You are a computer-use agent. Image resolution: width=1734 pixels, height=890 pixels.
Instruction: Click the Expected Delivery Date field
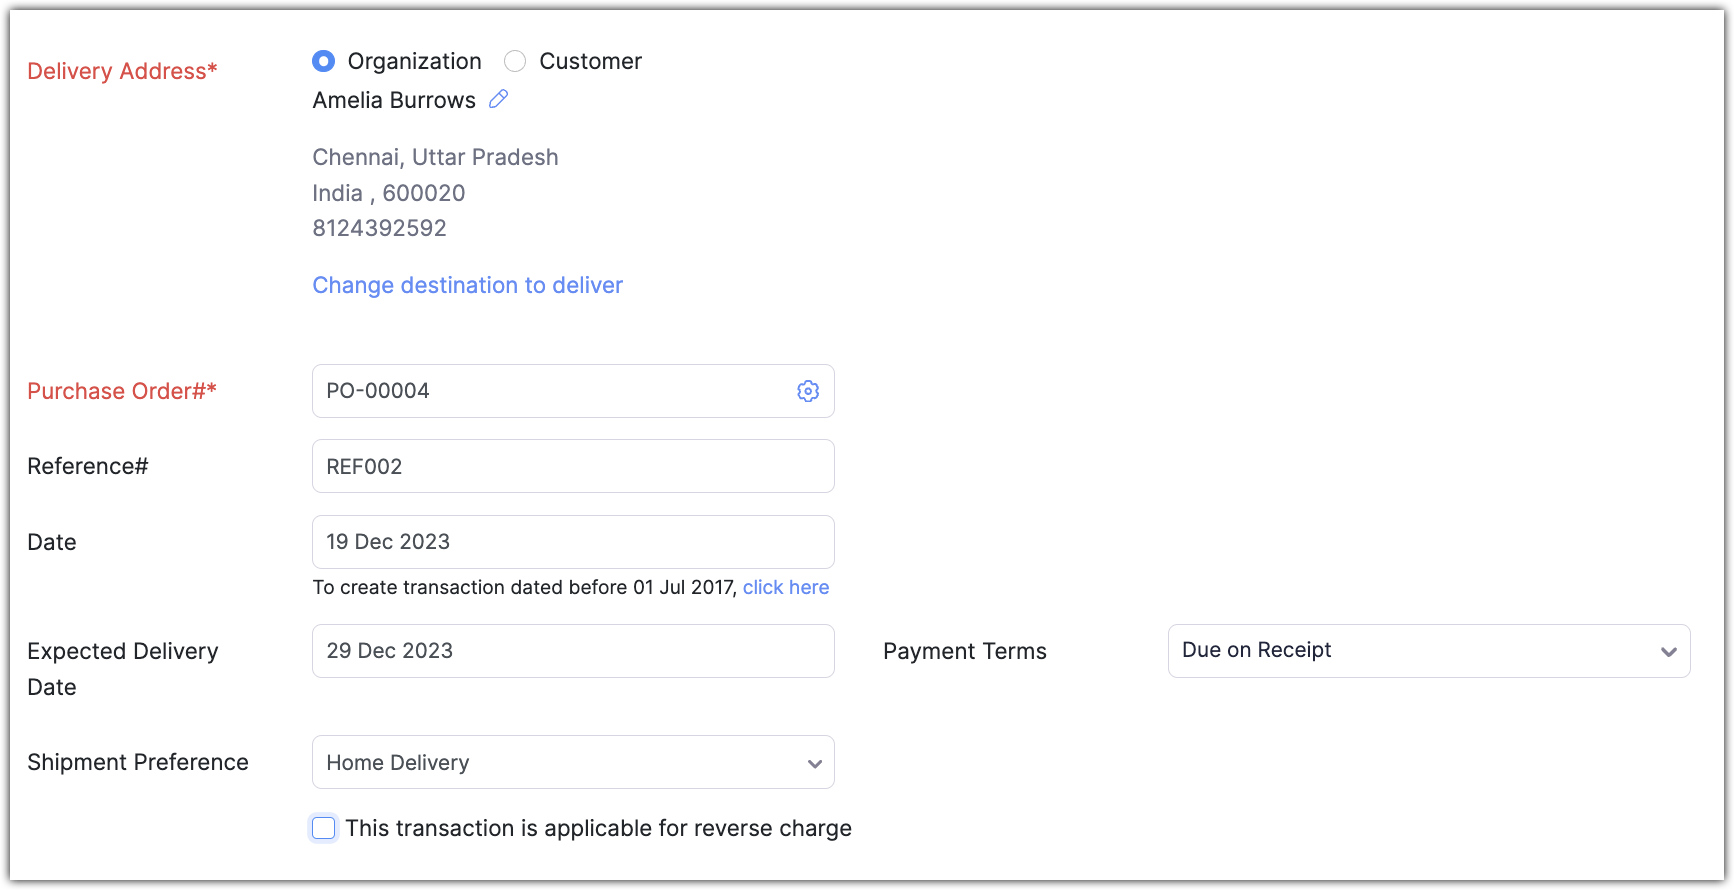click(x=572, y=651)
